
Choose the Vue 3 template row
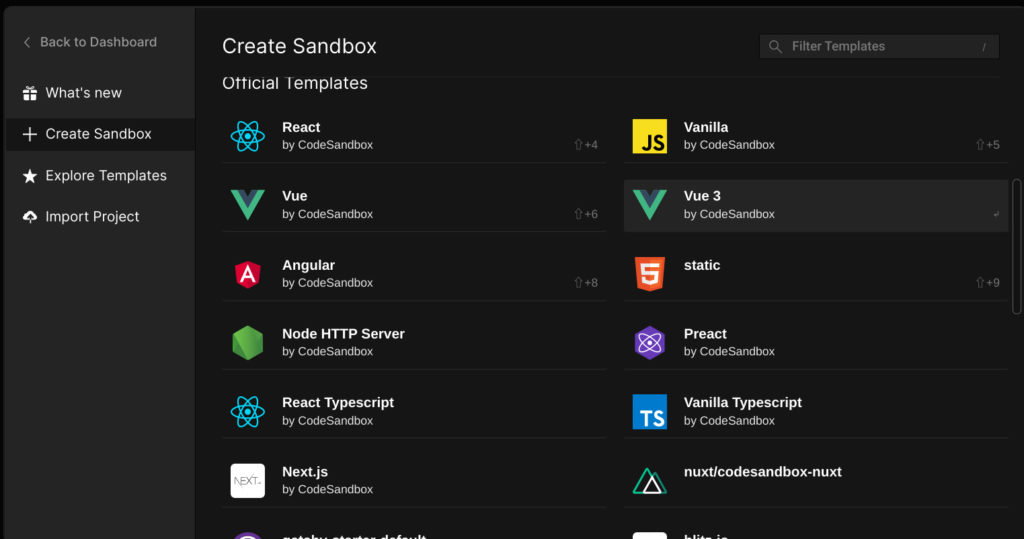point(816,205)
